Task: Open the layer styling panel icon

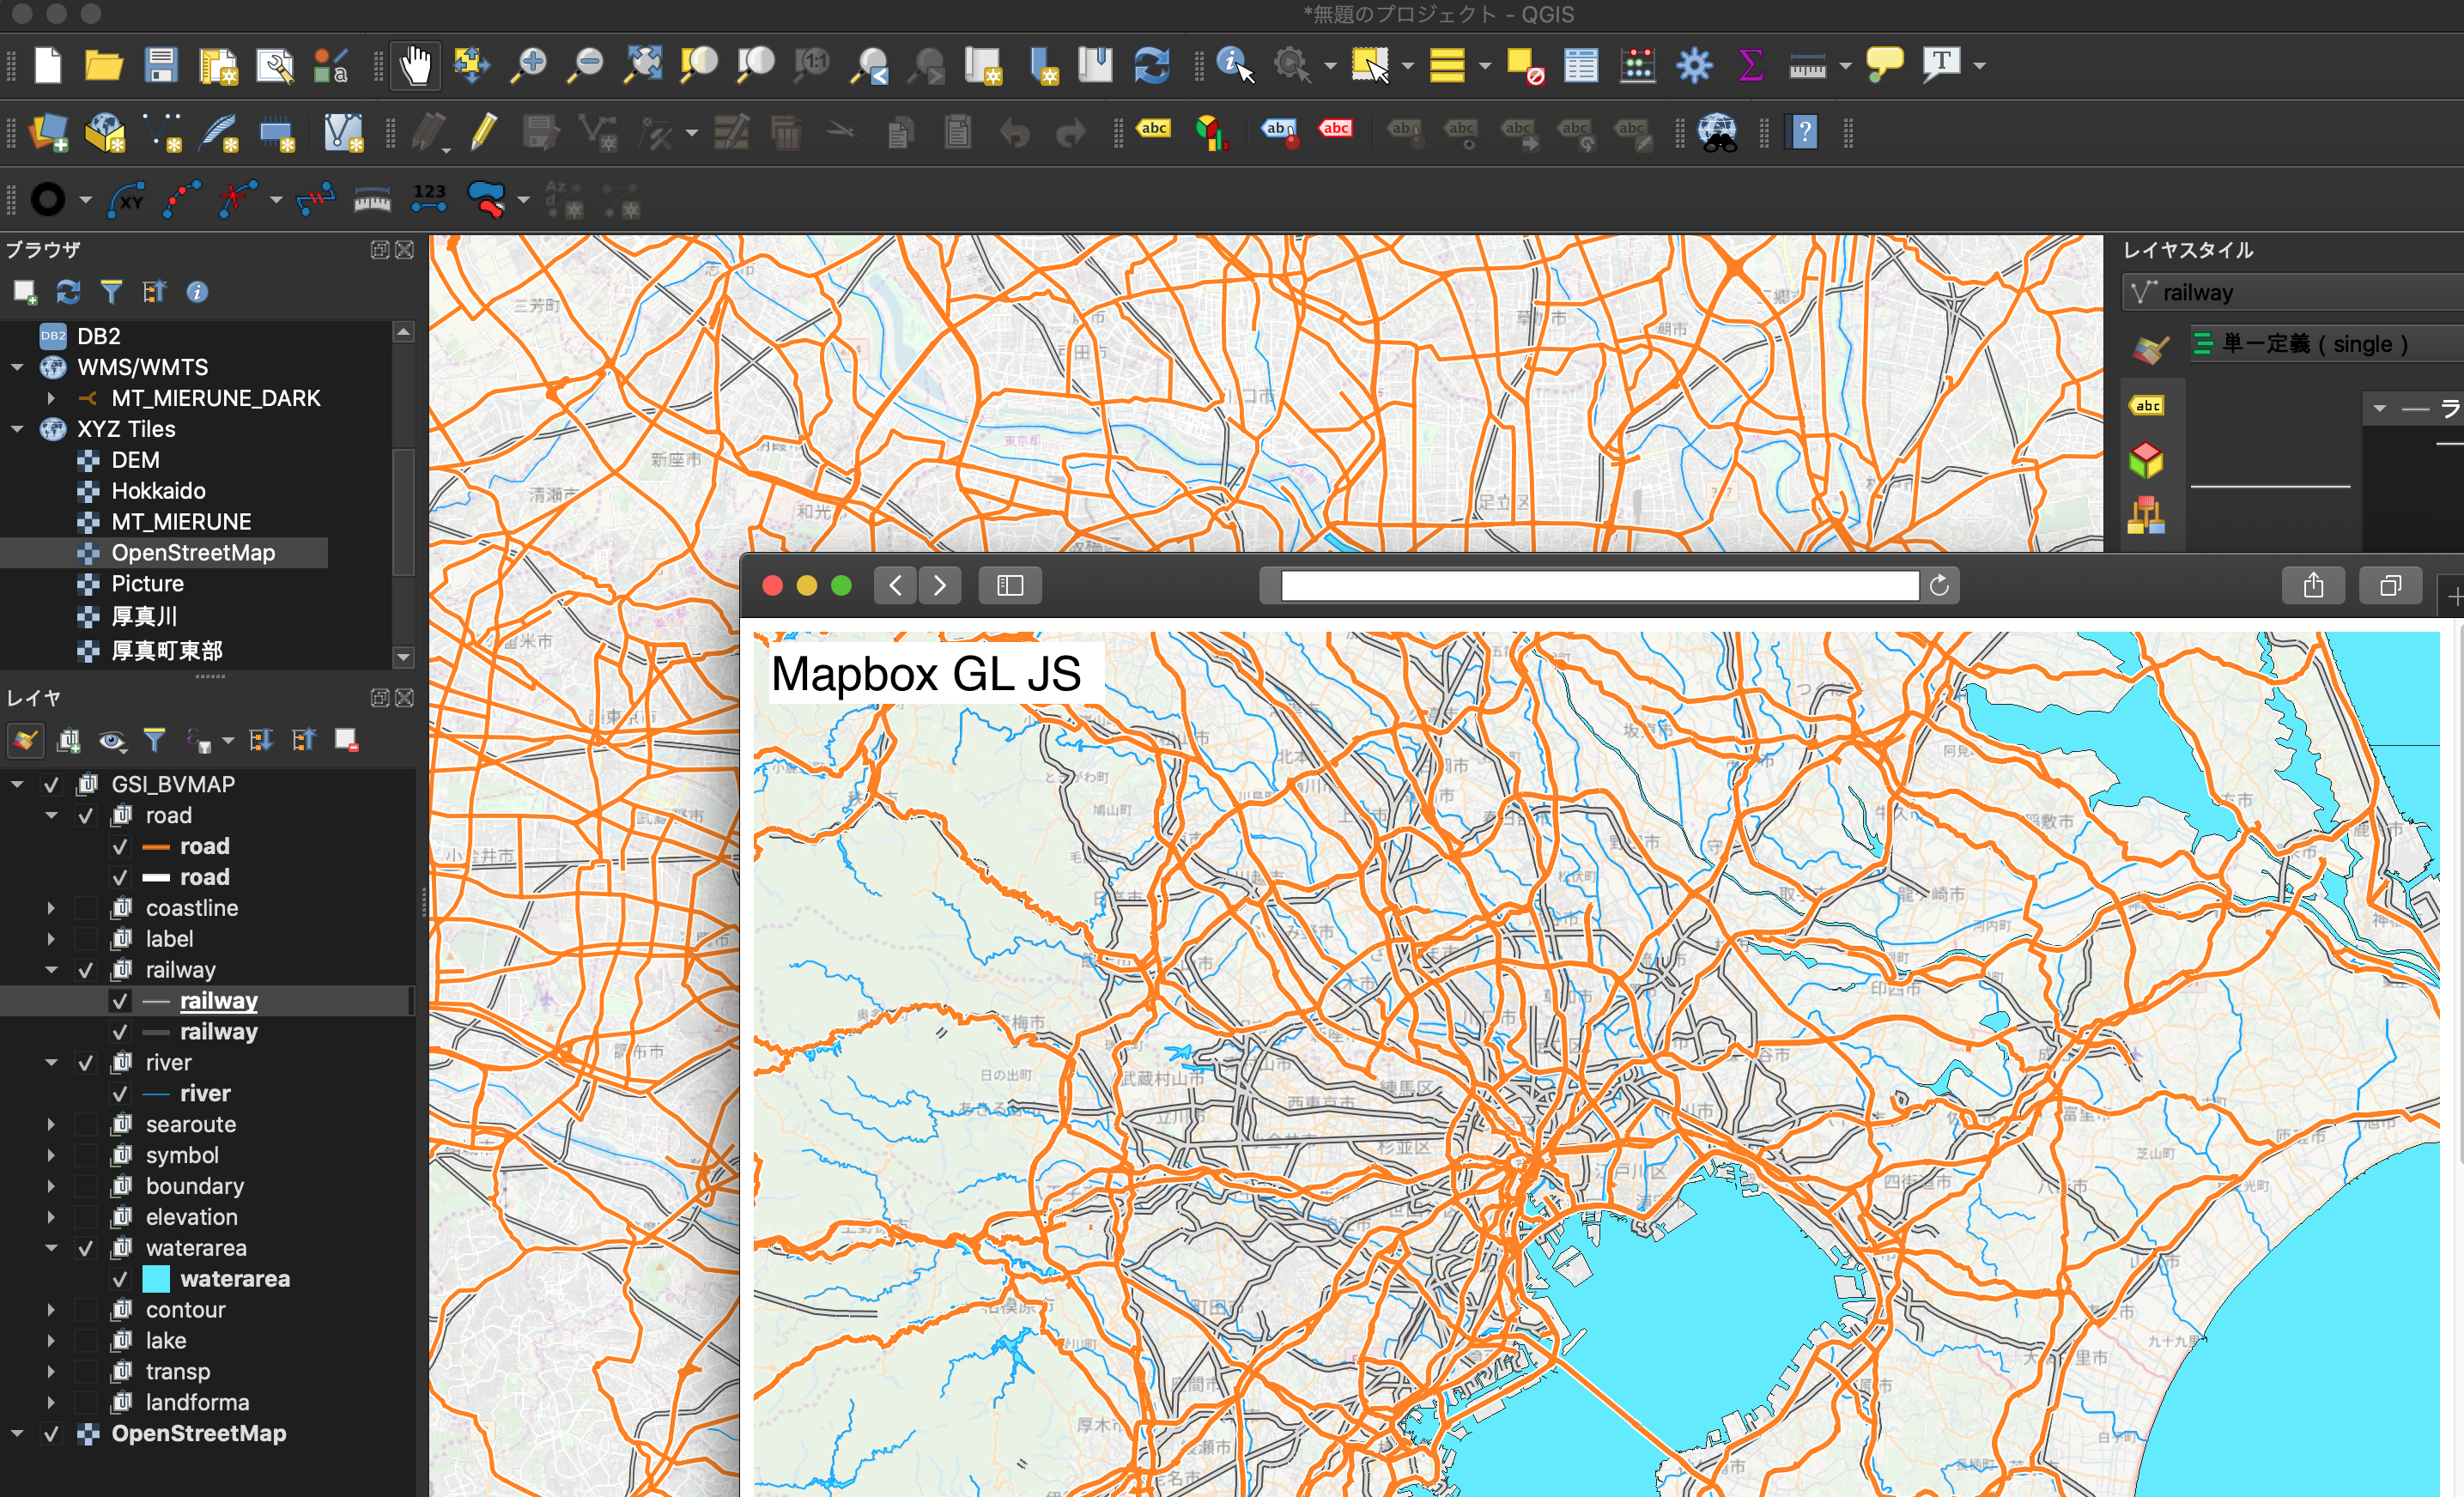Action: [x=25, y=741]
